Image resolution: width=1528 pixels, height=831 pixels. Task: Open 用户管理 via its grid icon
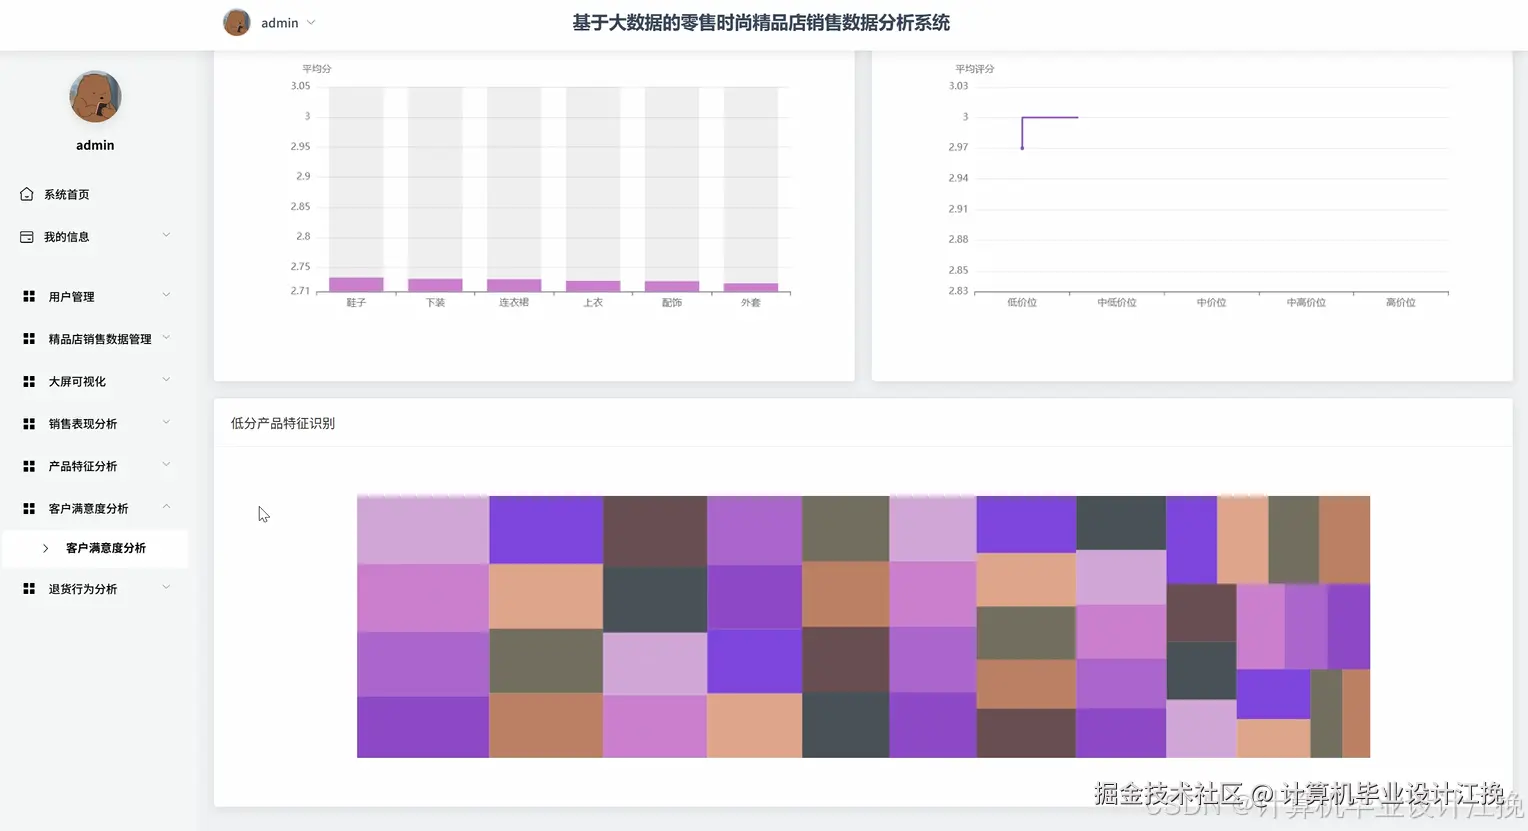click(x=29, y=296)
